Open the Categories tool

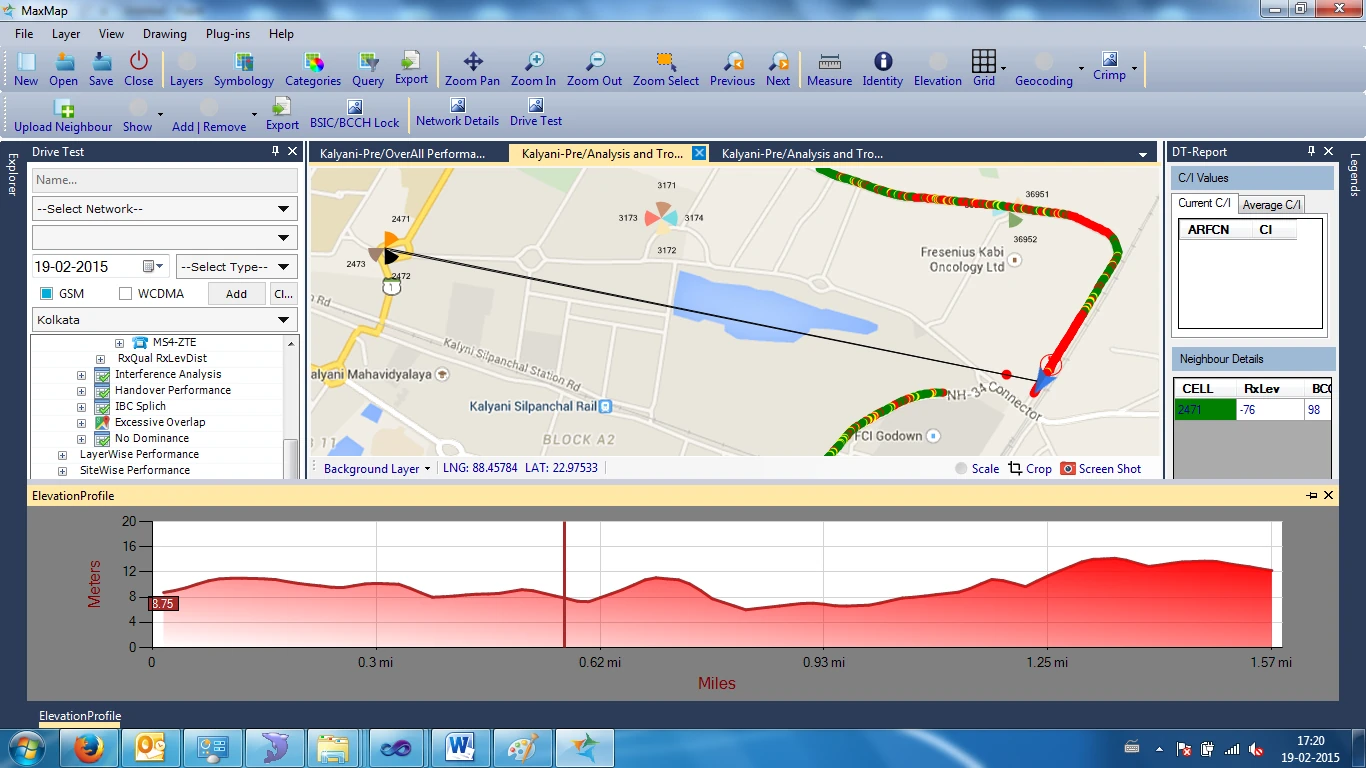[313, 69]
